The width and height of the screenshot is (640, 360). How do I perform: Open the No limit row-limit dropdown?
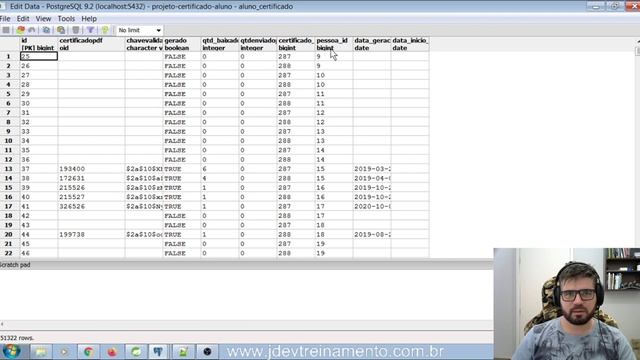[139, 30]
